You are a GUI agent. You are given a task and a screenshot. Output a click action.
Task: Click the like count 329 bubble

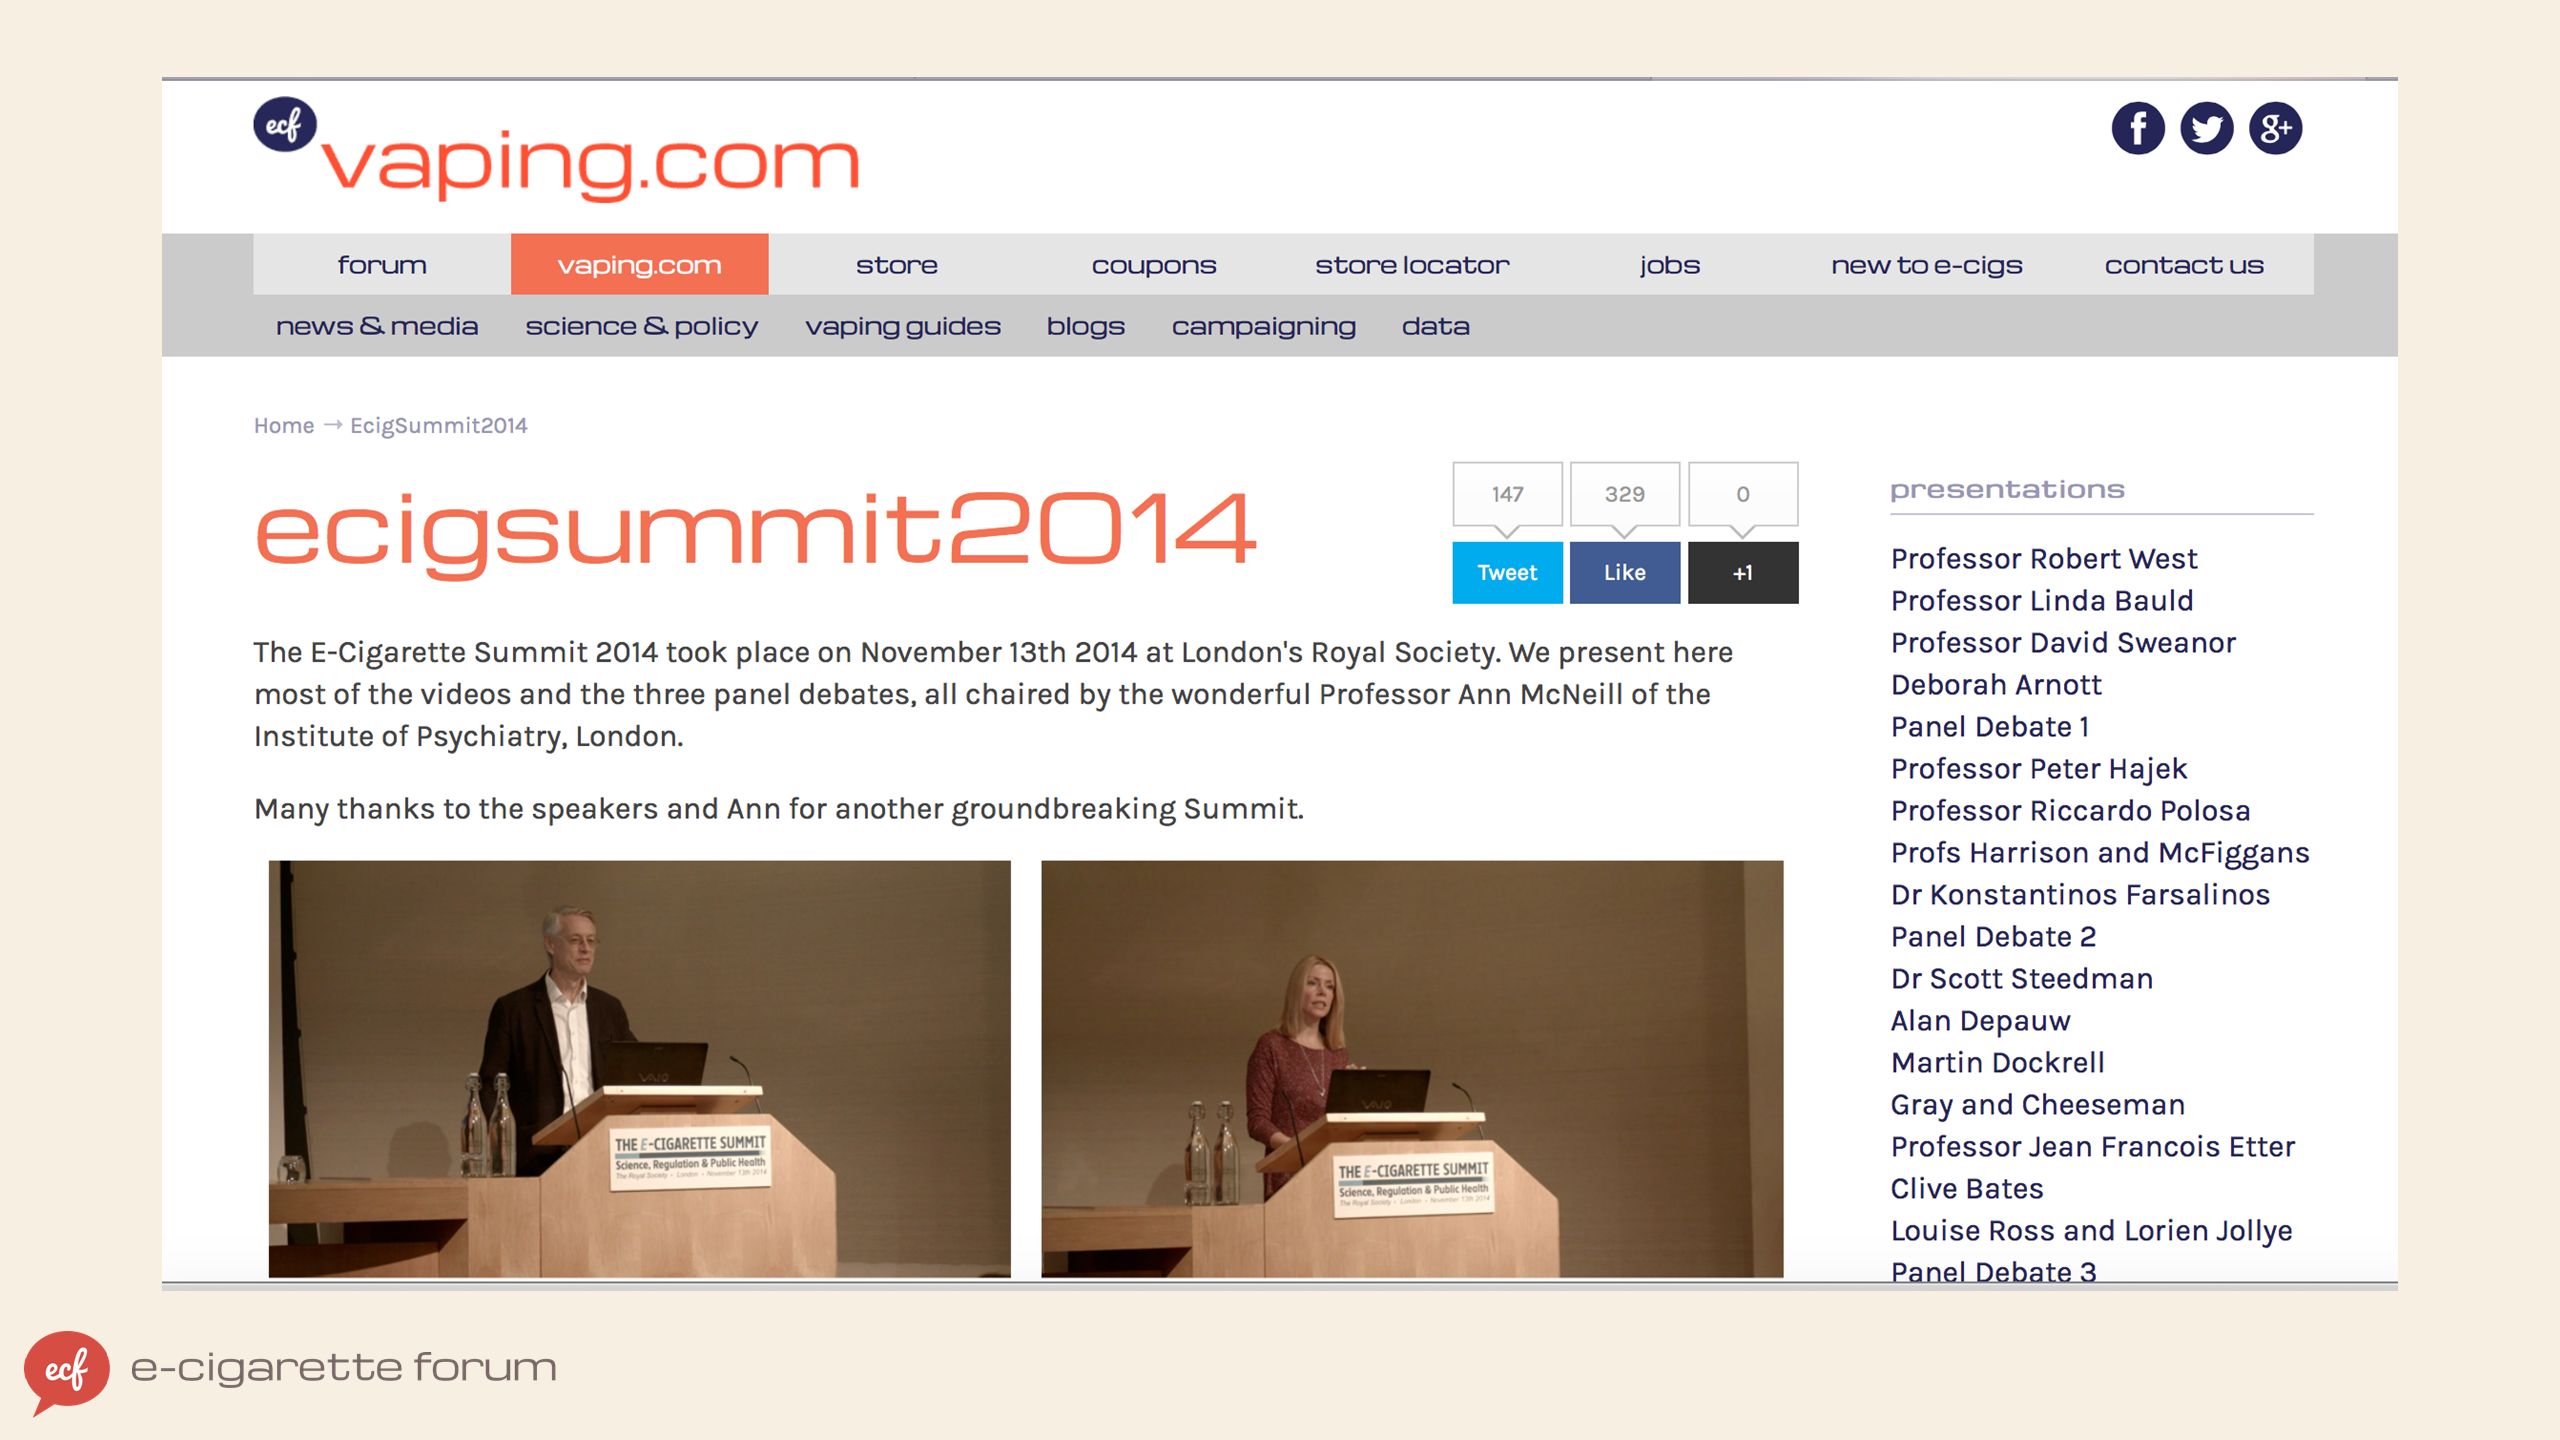(x=1625, y=494)
